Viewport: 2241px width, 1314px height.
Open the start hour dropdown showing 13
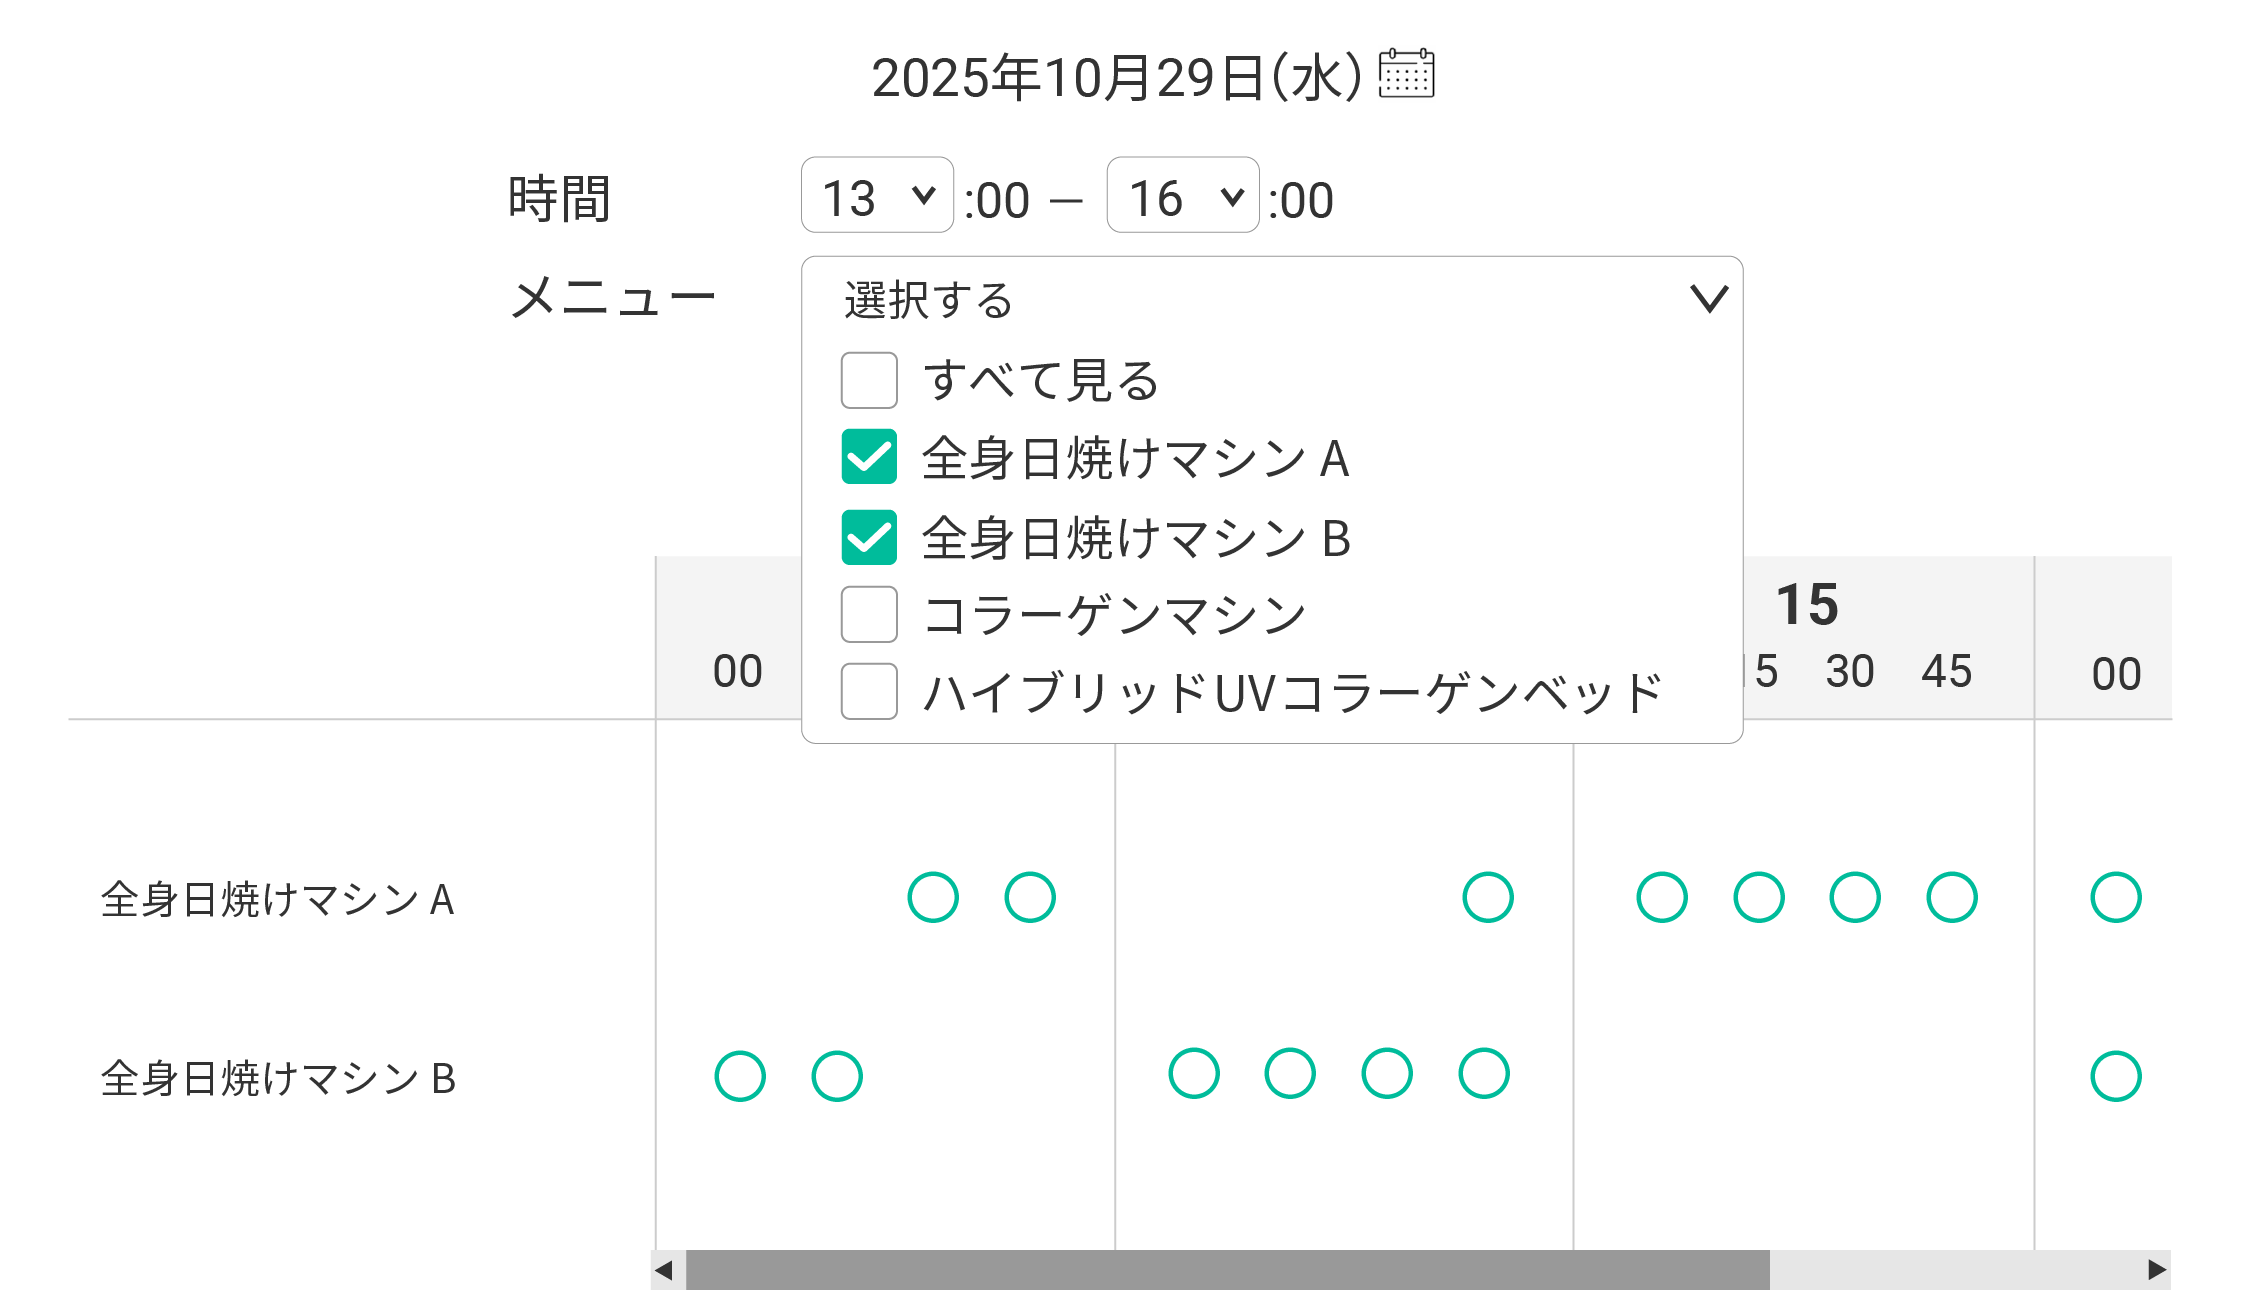point(877,196)
